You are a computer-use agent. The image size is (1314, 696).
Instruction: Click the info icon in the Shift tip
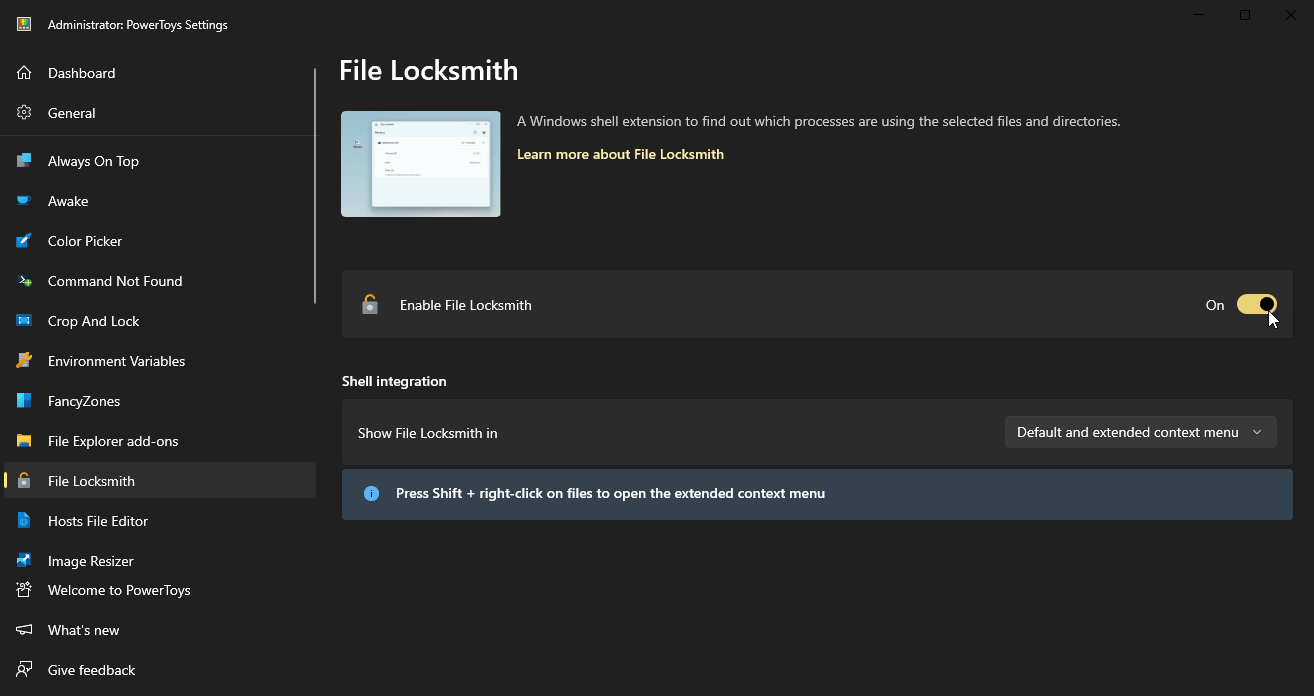point(371,493)
